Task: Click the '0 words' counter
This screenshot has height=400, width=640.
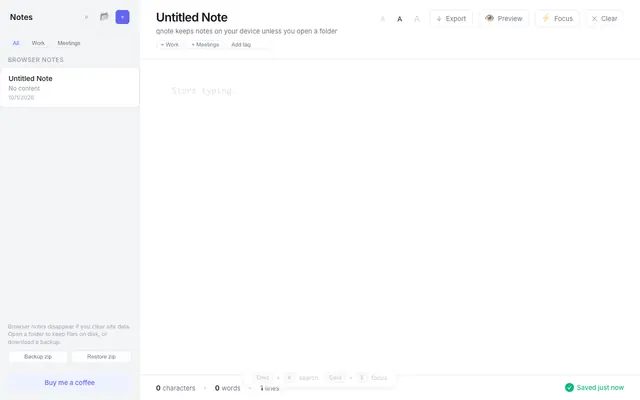Action: click(227, 388)
